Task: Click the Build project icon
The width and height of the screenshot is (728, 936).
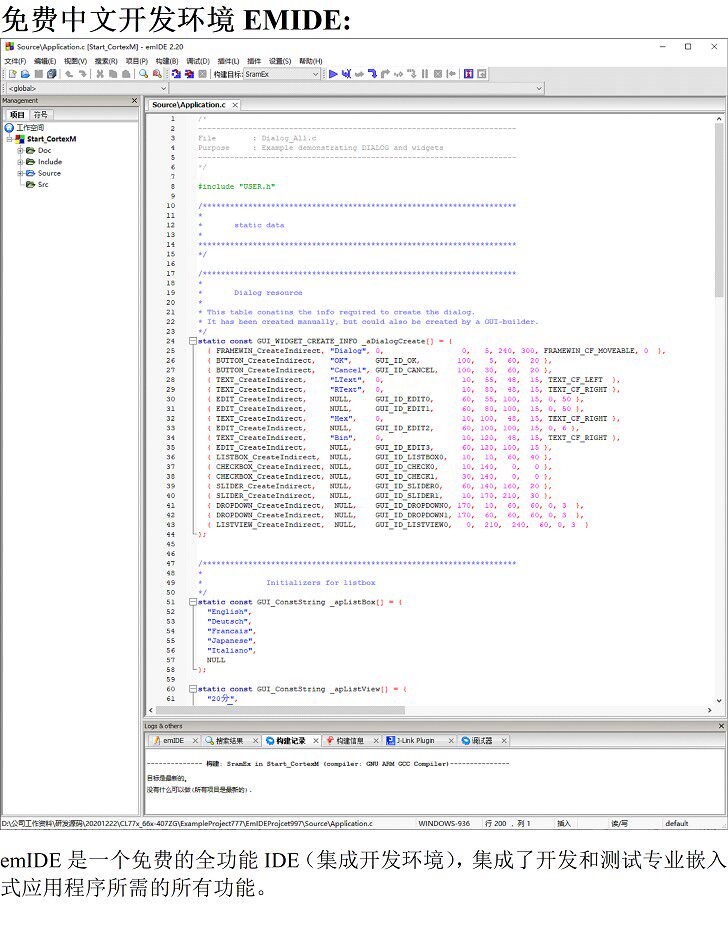Action: point(176,74)
